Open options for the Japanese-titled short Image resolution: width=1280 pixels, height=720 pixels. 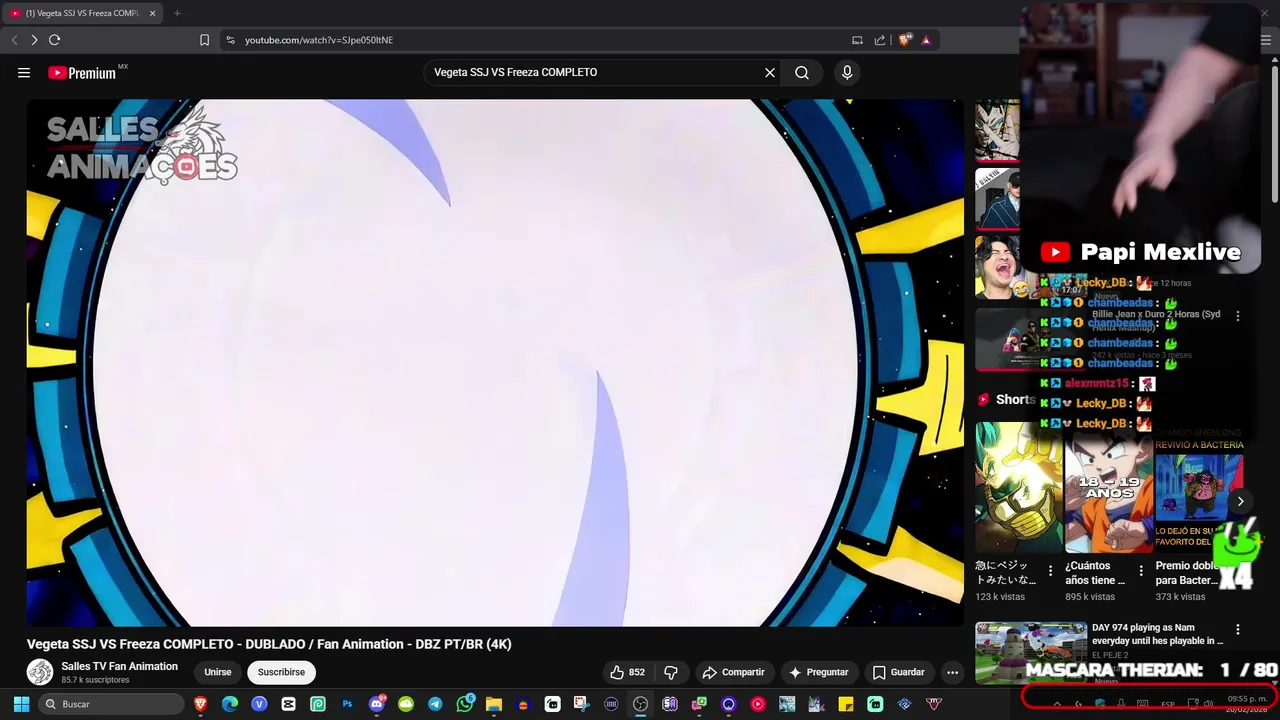click(x=1050, y=571)
